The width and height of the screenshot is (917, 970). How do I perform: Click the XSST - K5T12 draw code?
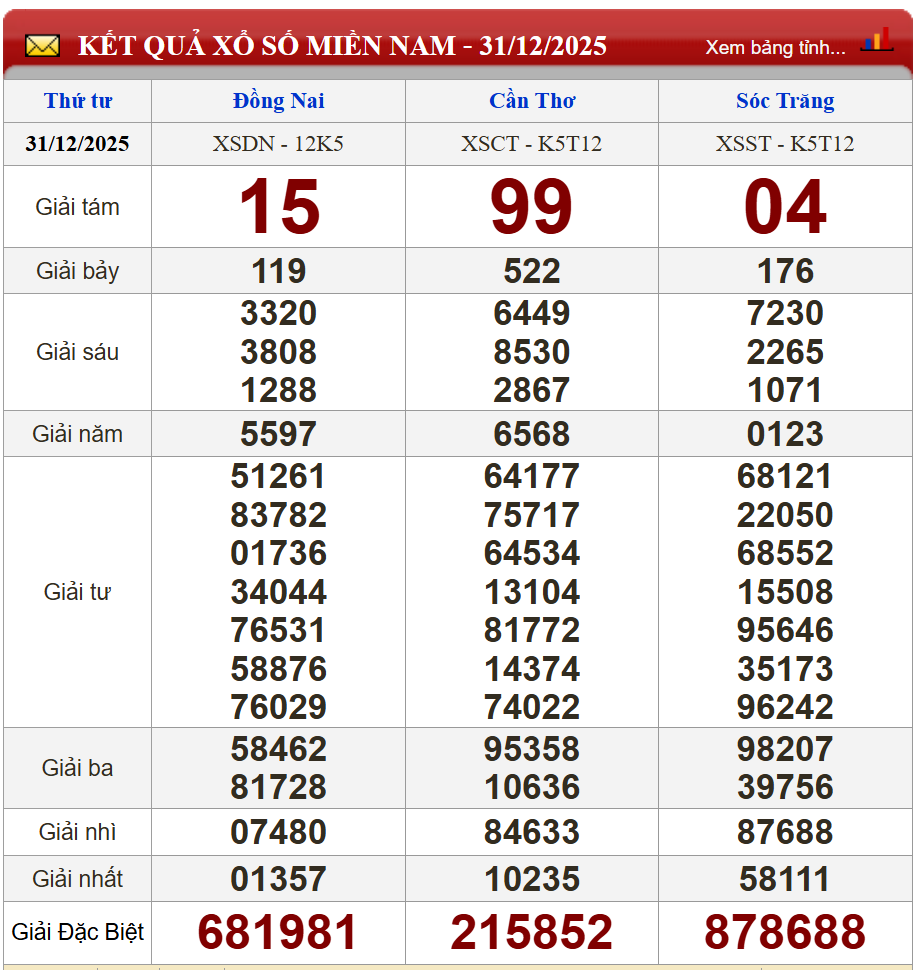click(785, 144)
